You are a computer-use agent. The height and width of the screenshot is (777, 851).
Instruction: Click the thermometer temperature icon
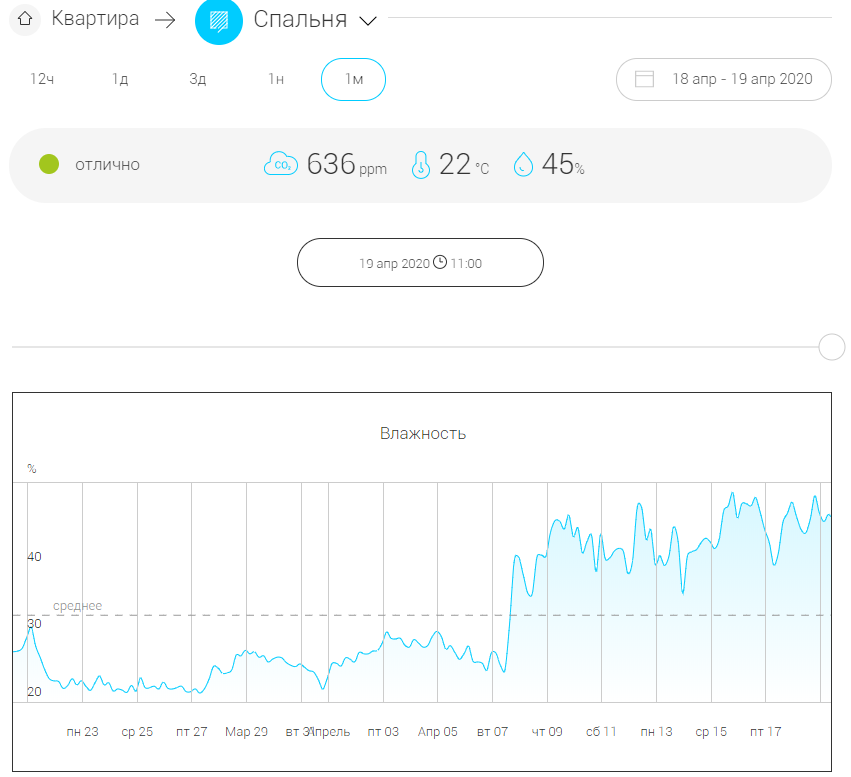(x=421, y=164)
